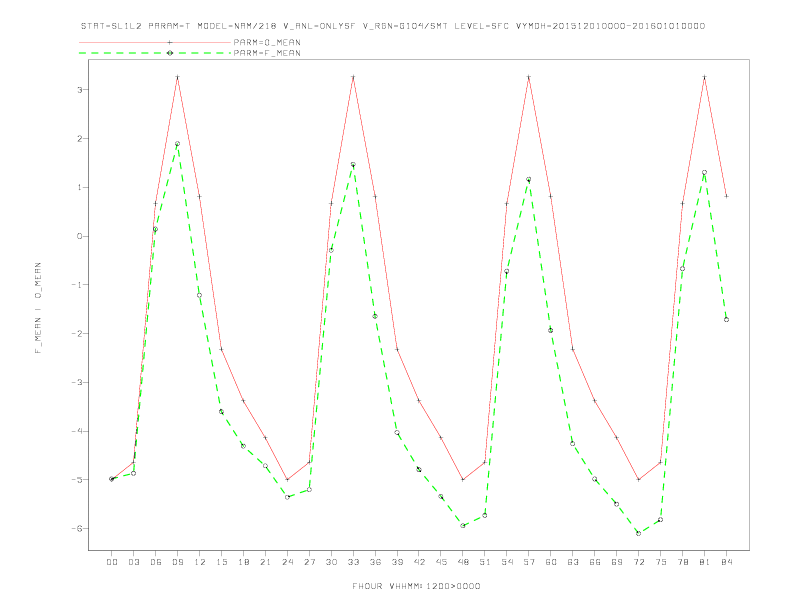Click x-axis tick label 12
792x612 pixels.
point(200,562)
